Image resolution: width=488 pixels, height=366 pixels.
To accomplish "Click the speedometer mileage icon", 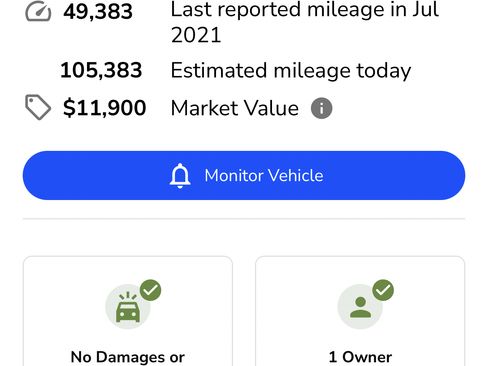I will (38, 12).
